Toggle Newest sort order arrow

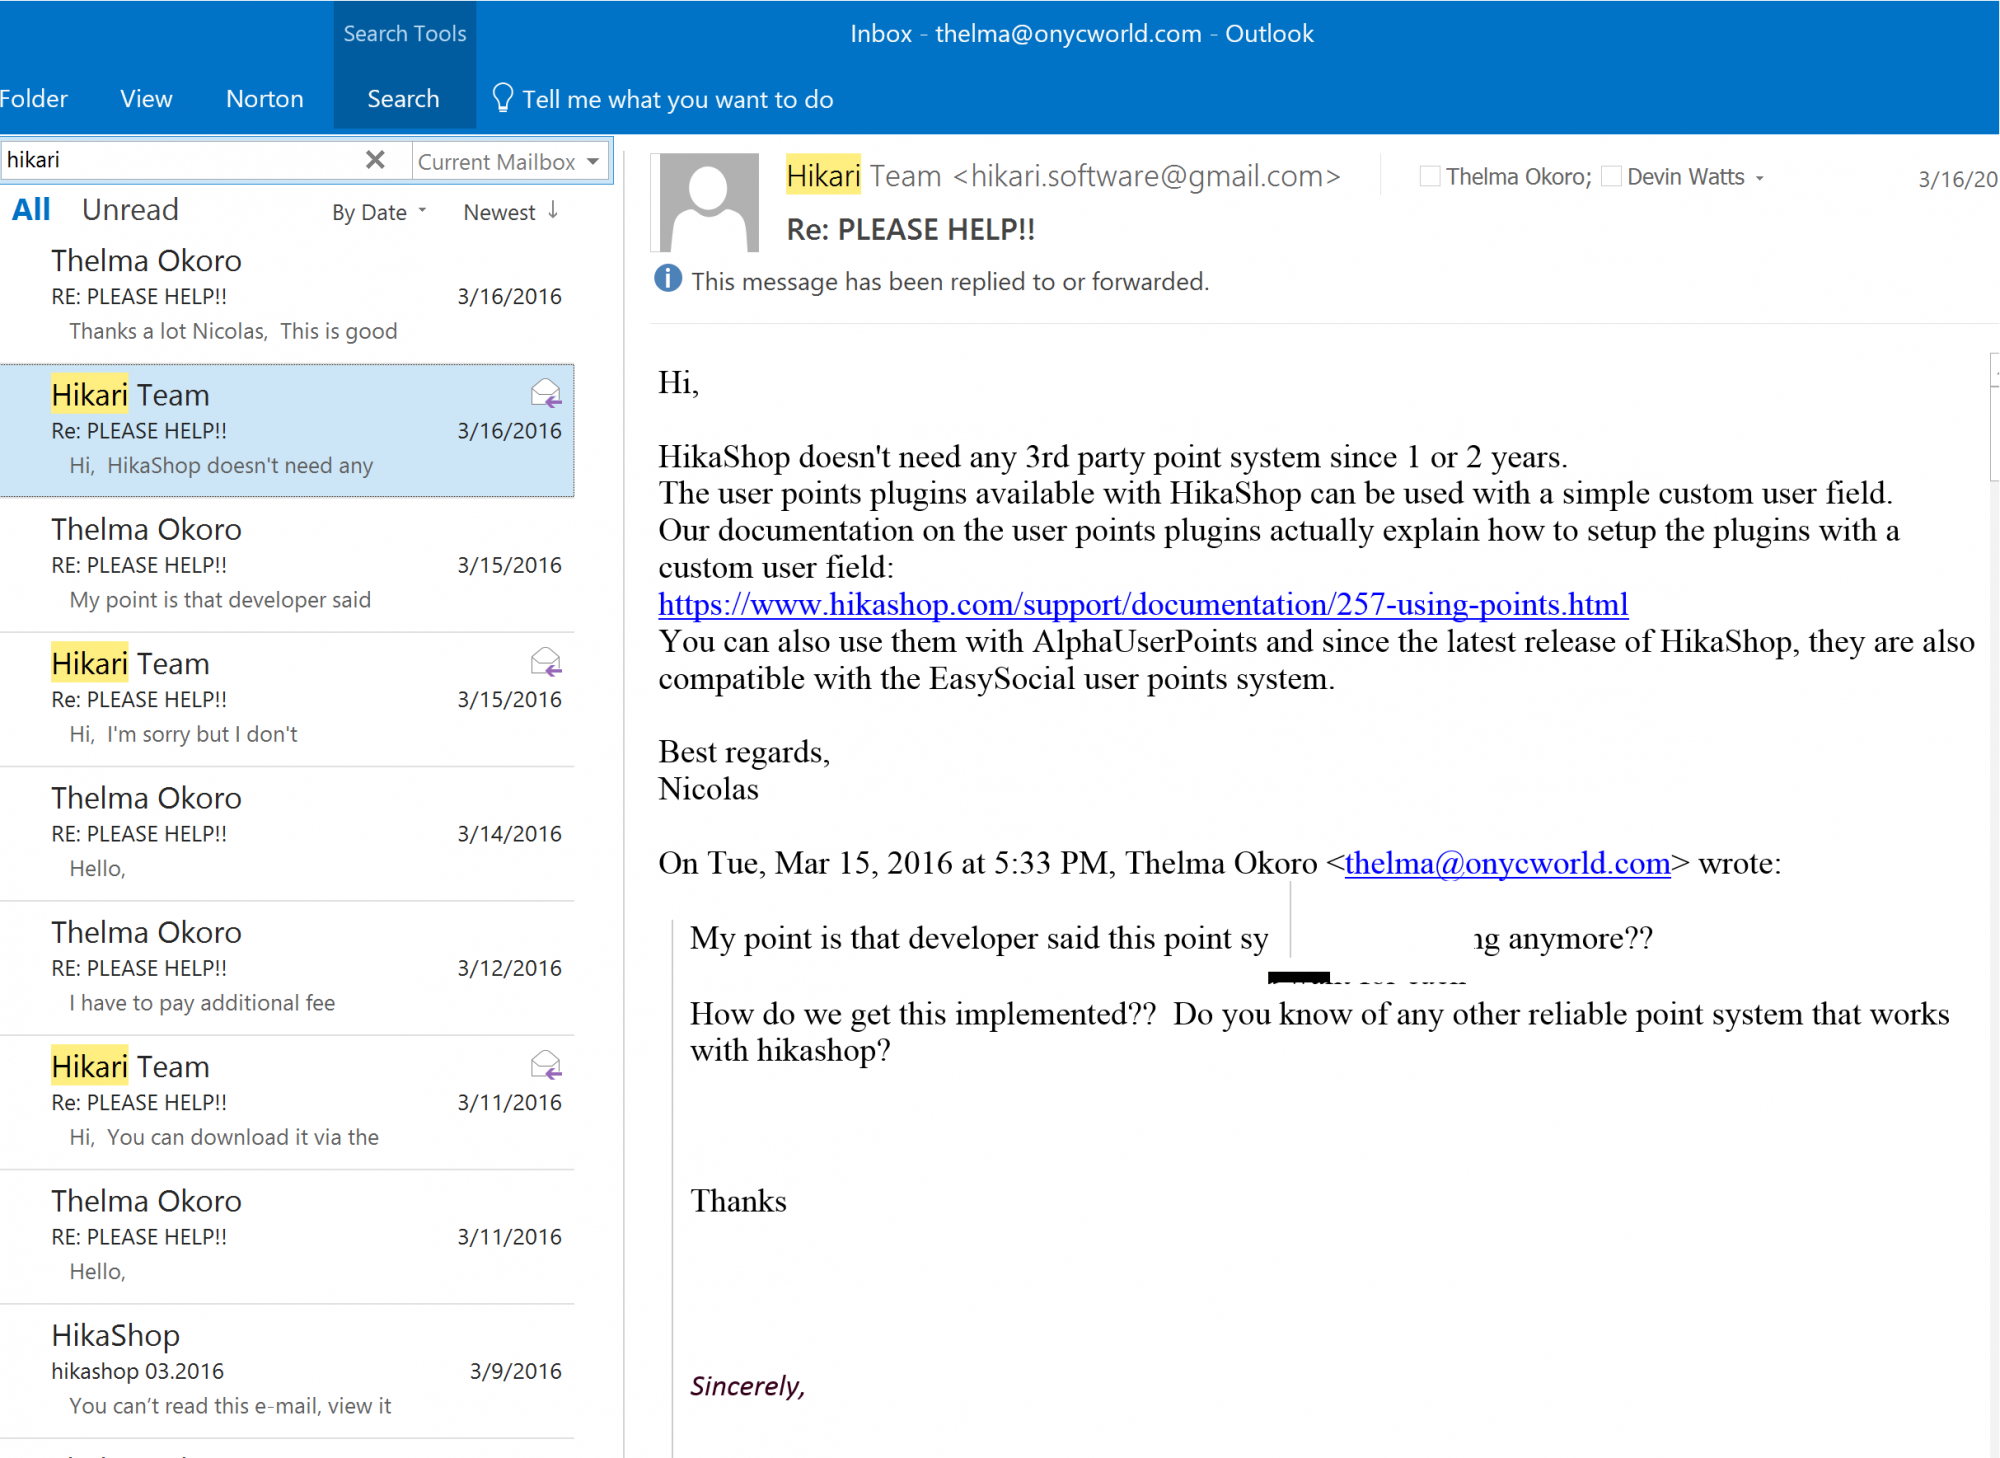(x=553, y=211)
